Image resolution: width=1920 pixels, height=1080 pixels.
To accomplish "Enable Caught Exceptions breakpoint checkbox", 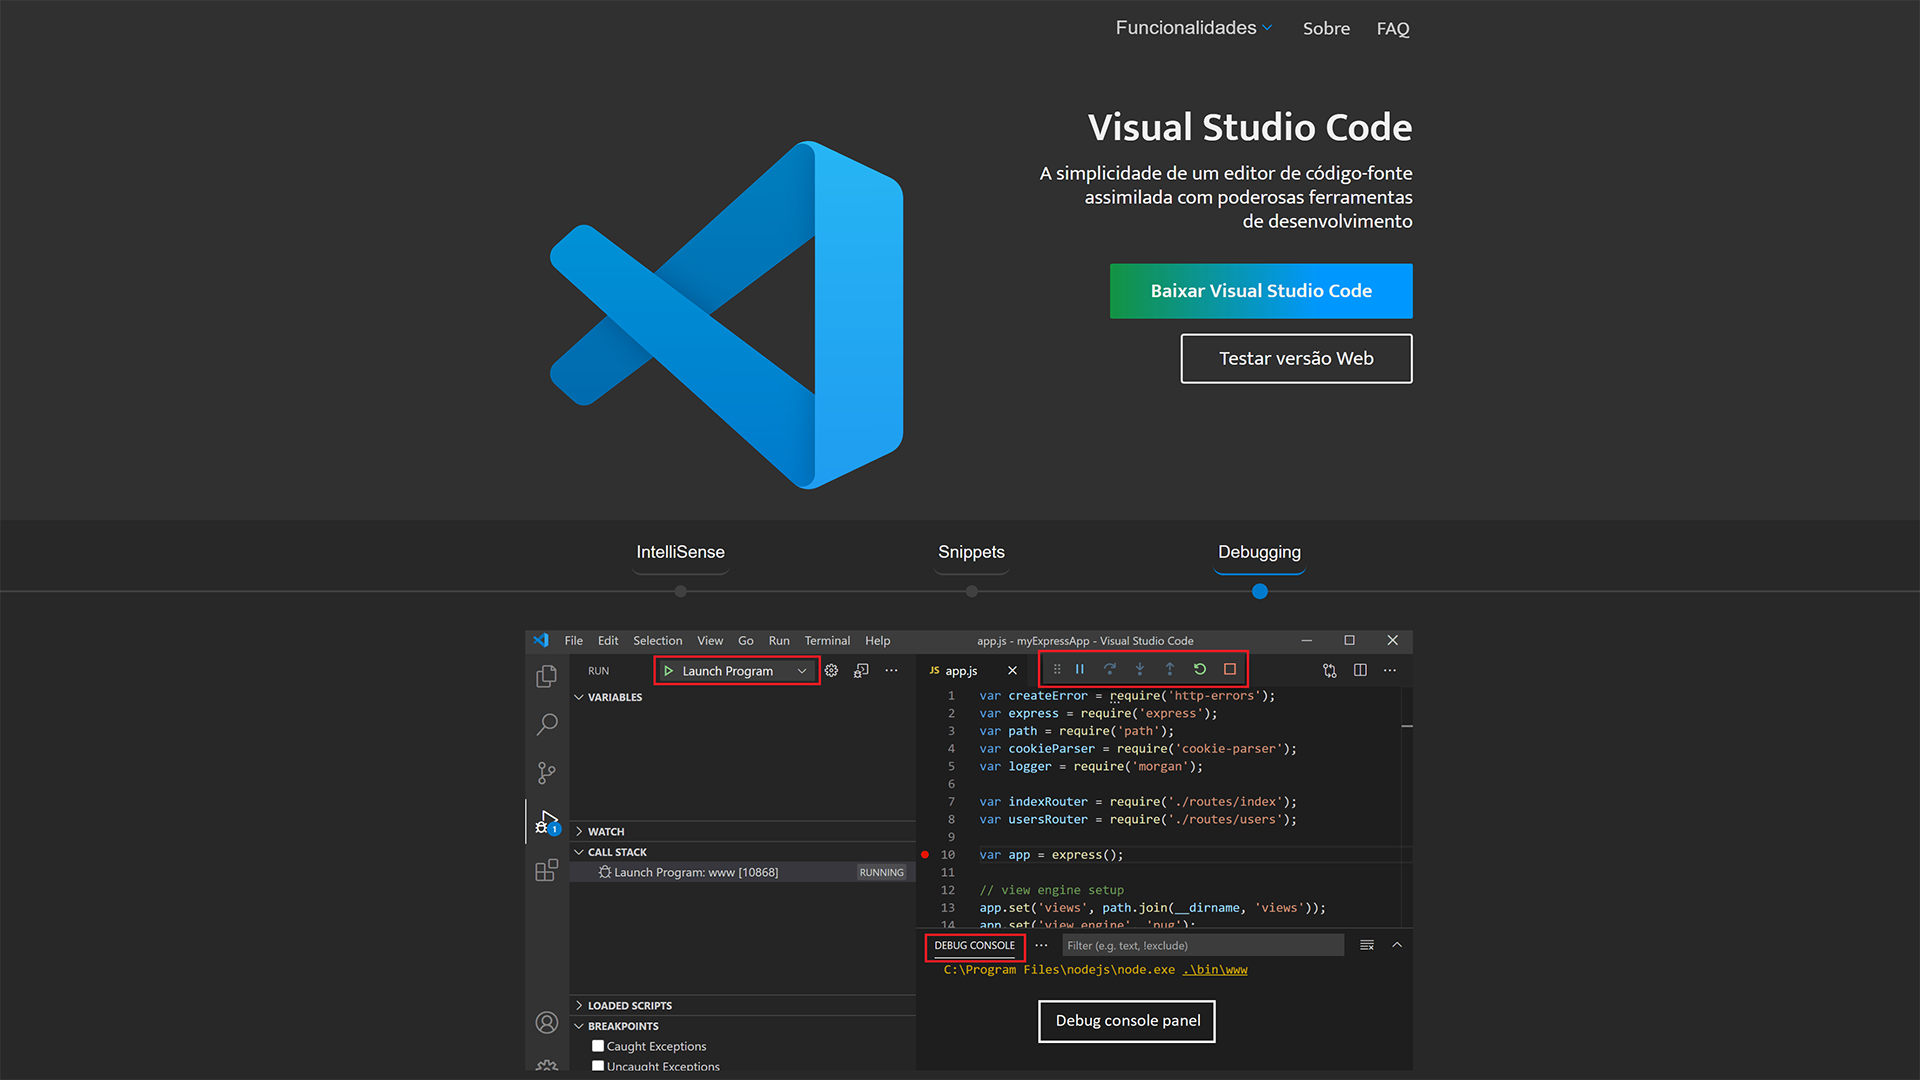I will 598,1046.
